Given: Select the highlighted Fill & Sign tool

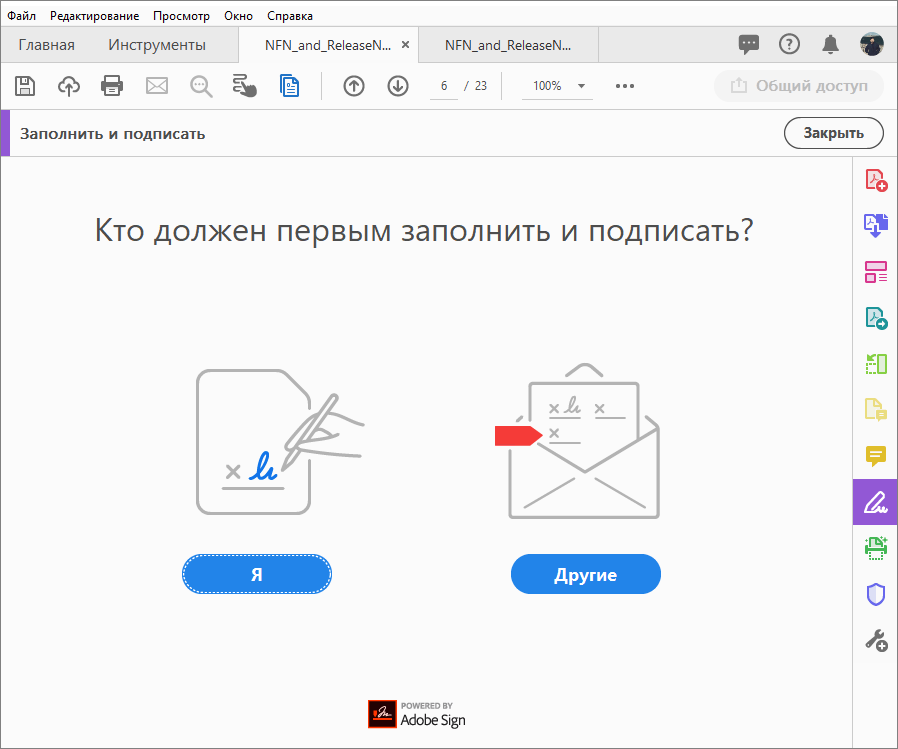Looking at the screenshot, I should pos(875,502).
